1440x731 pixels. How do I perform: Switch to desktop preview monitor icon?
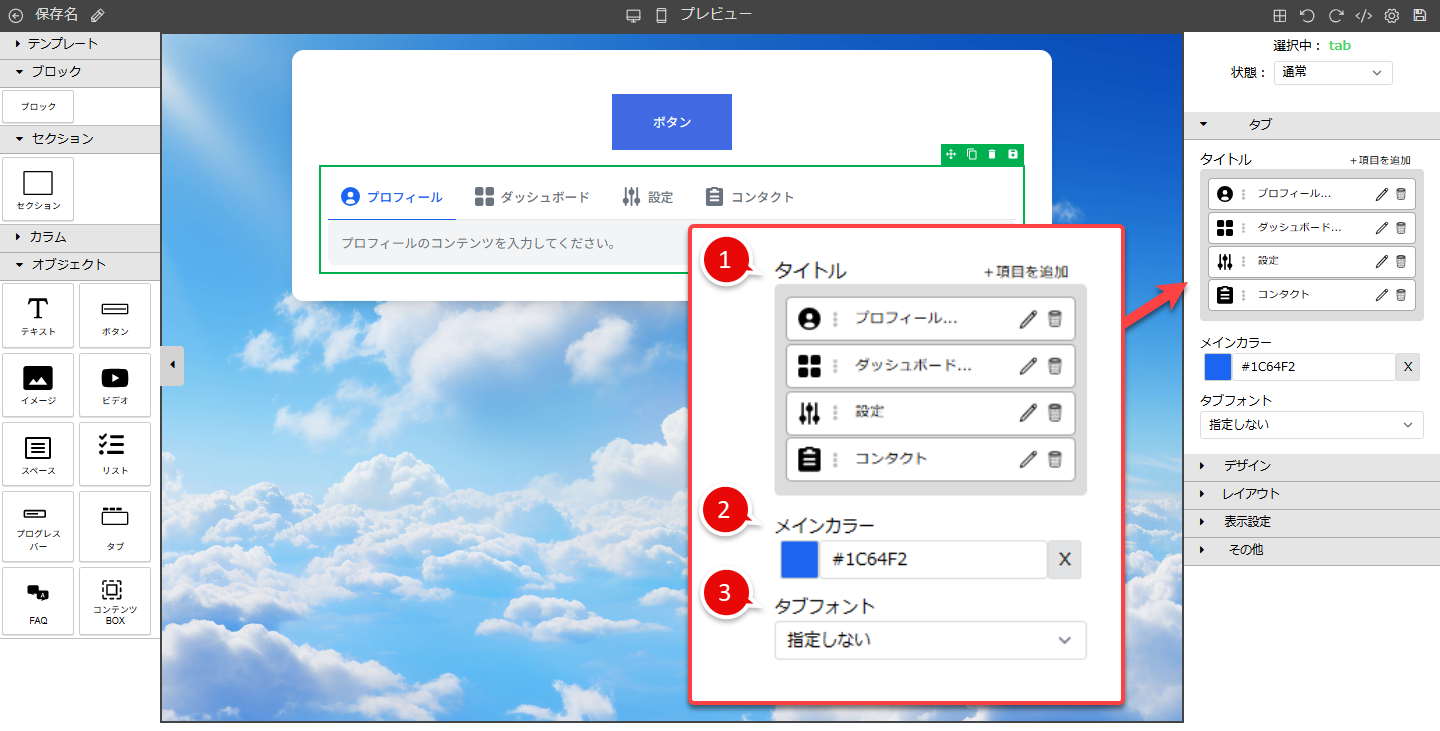coord(633,15)
